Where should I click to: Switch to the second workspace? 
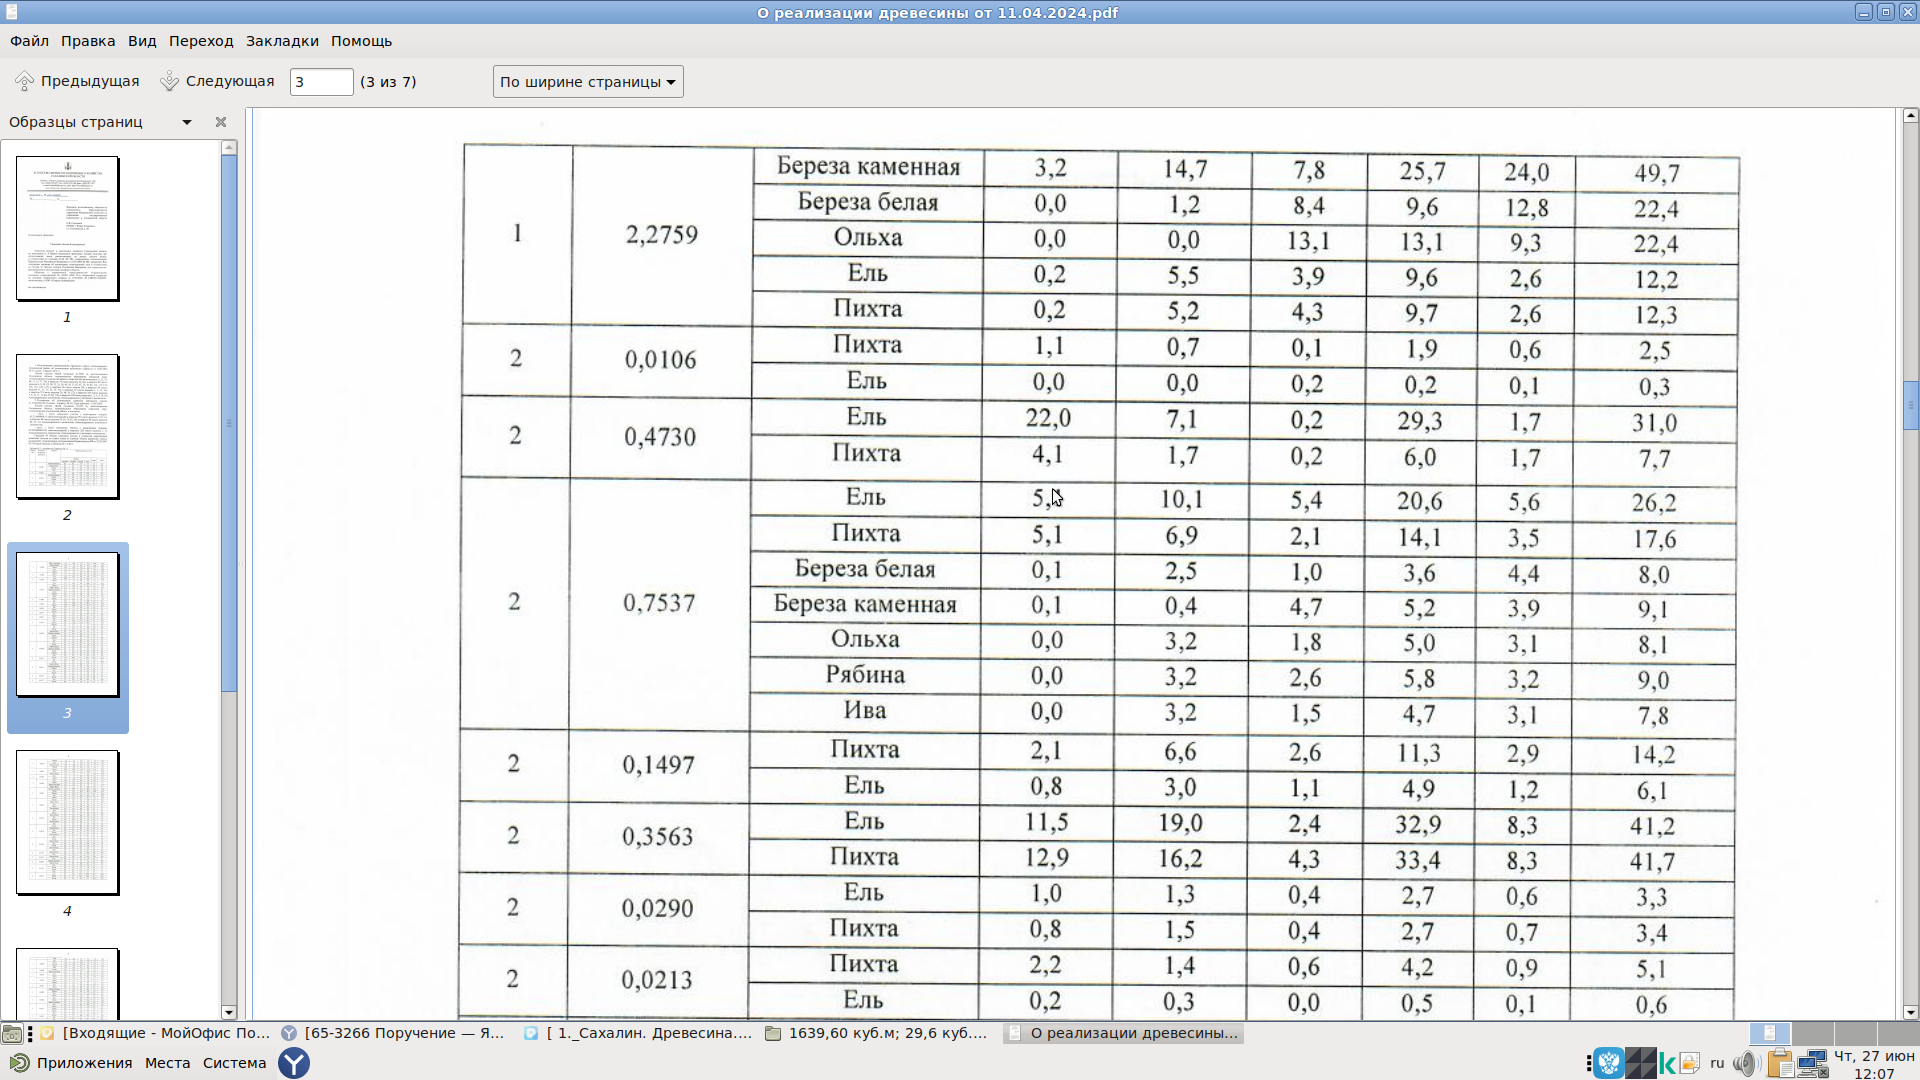[x=1812, y=1033]
